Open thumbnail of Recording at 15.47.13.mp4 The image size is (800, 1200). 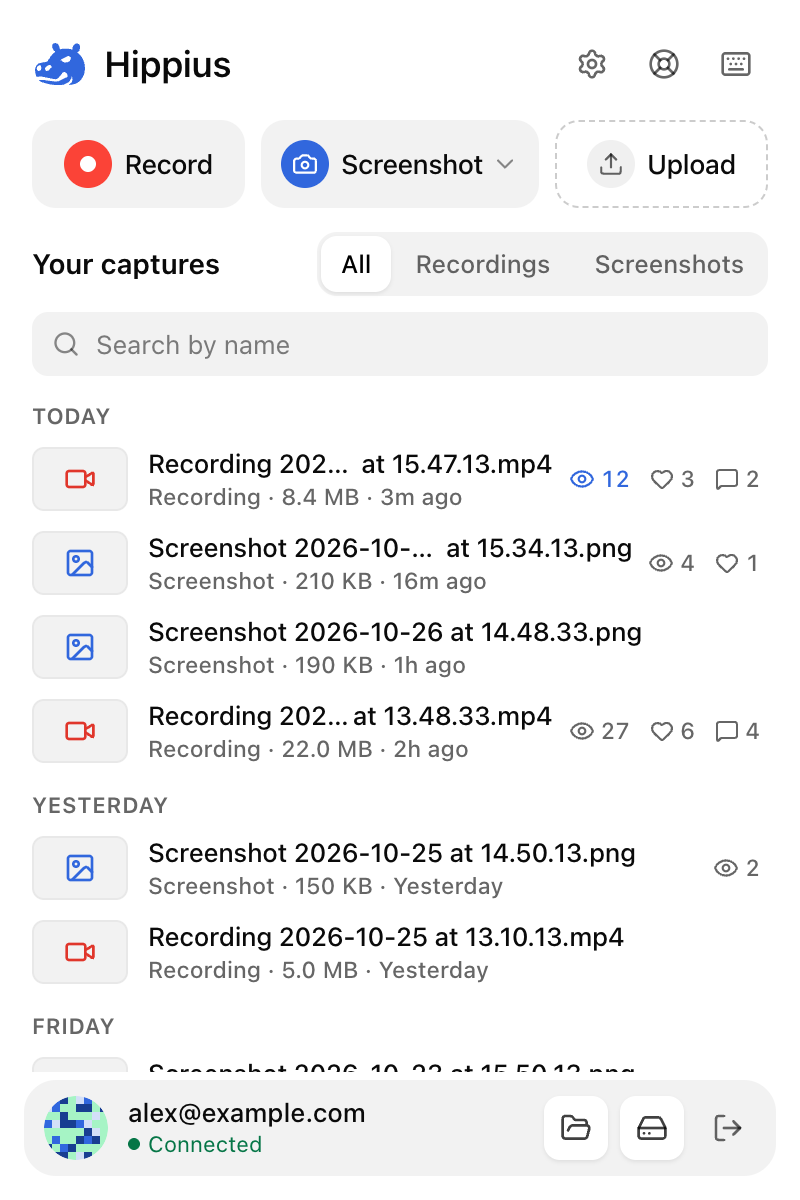80,479
